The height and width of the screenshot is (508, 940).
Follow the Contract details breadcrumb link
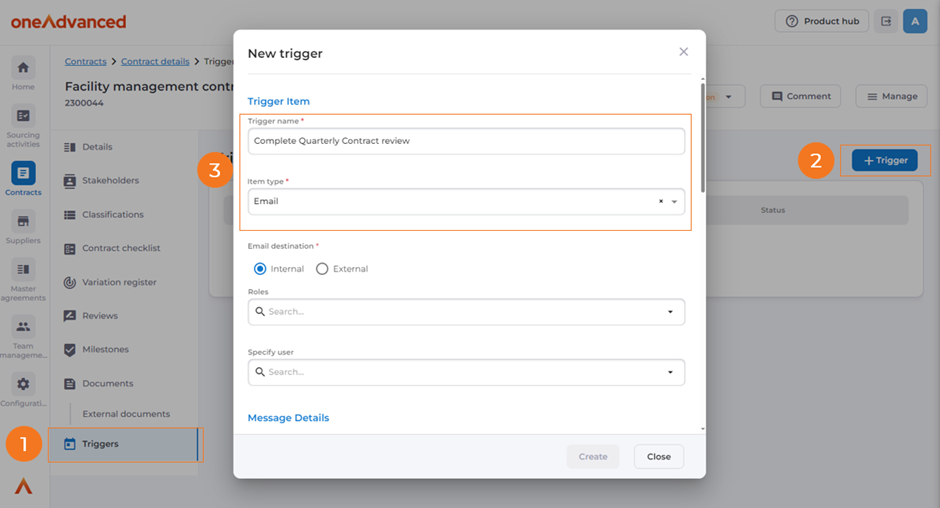(155, 62)
